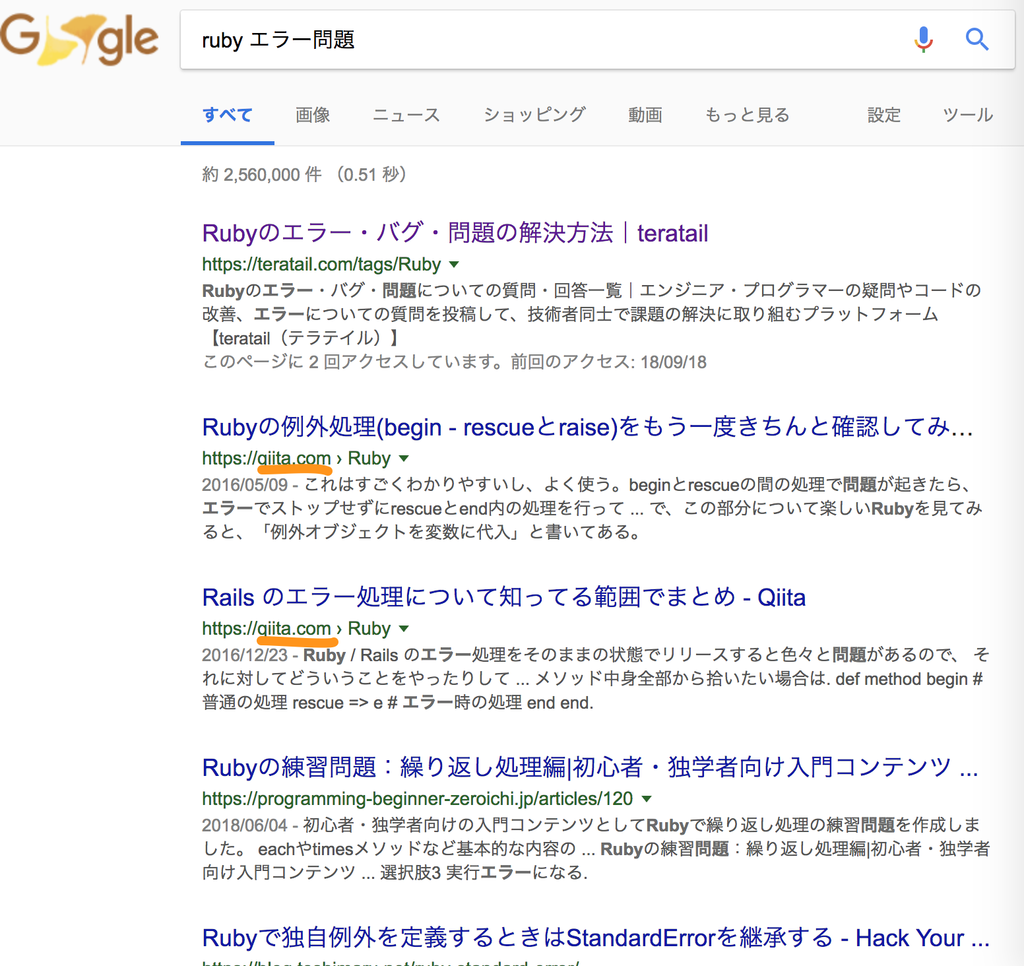Click 'https://qiita.com › Ruby' under Rubyの例外処理 result
This screenshot has height=966, width=1024.
(296, 459)
